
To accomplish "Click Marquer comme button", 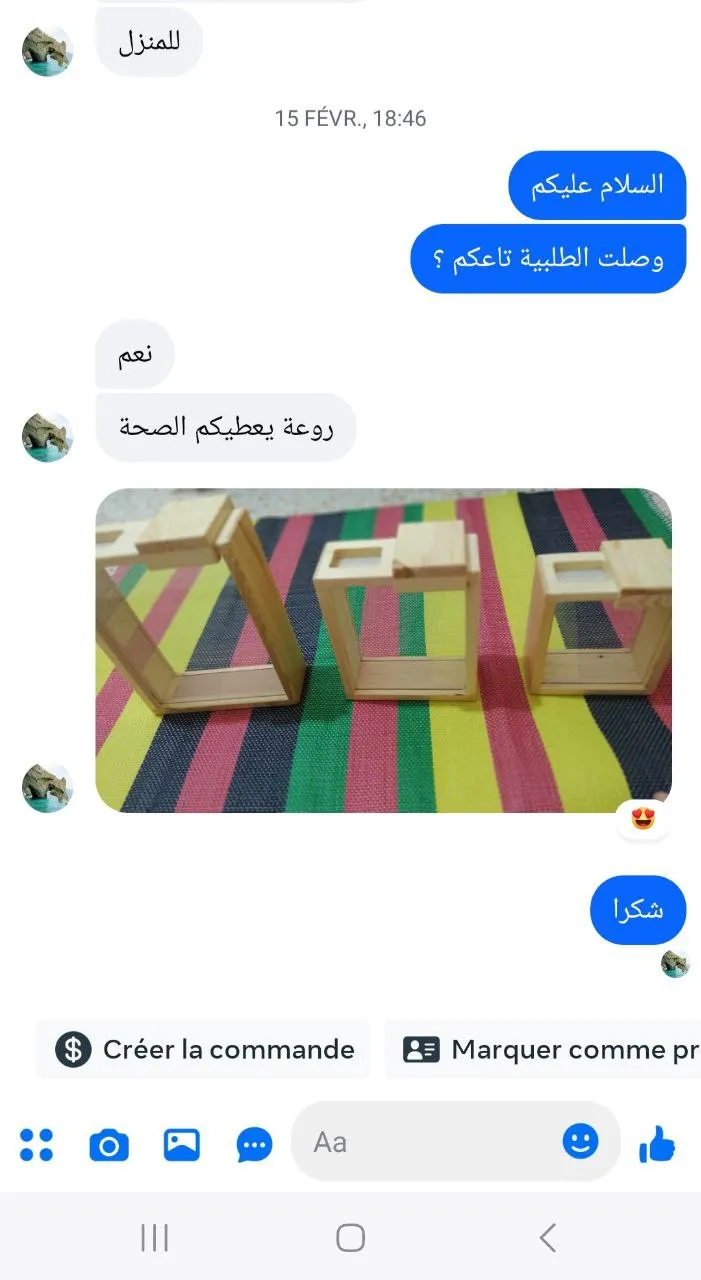I will tap(543, 1049).
